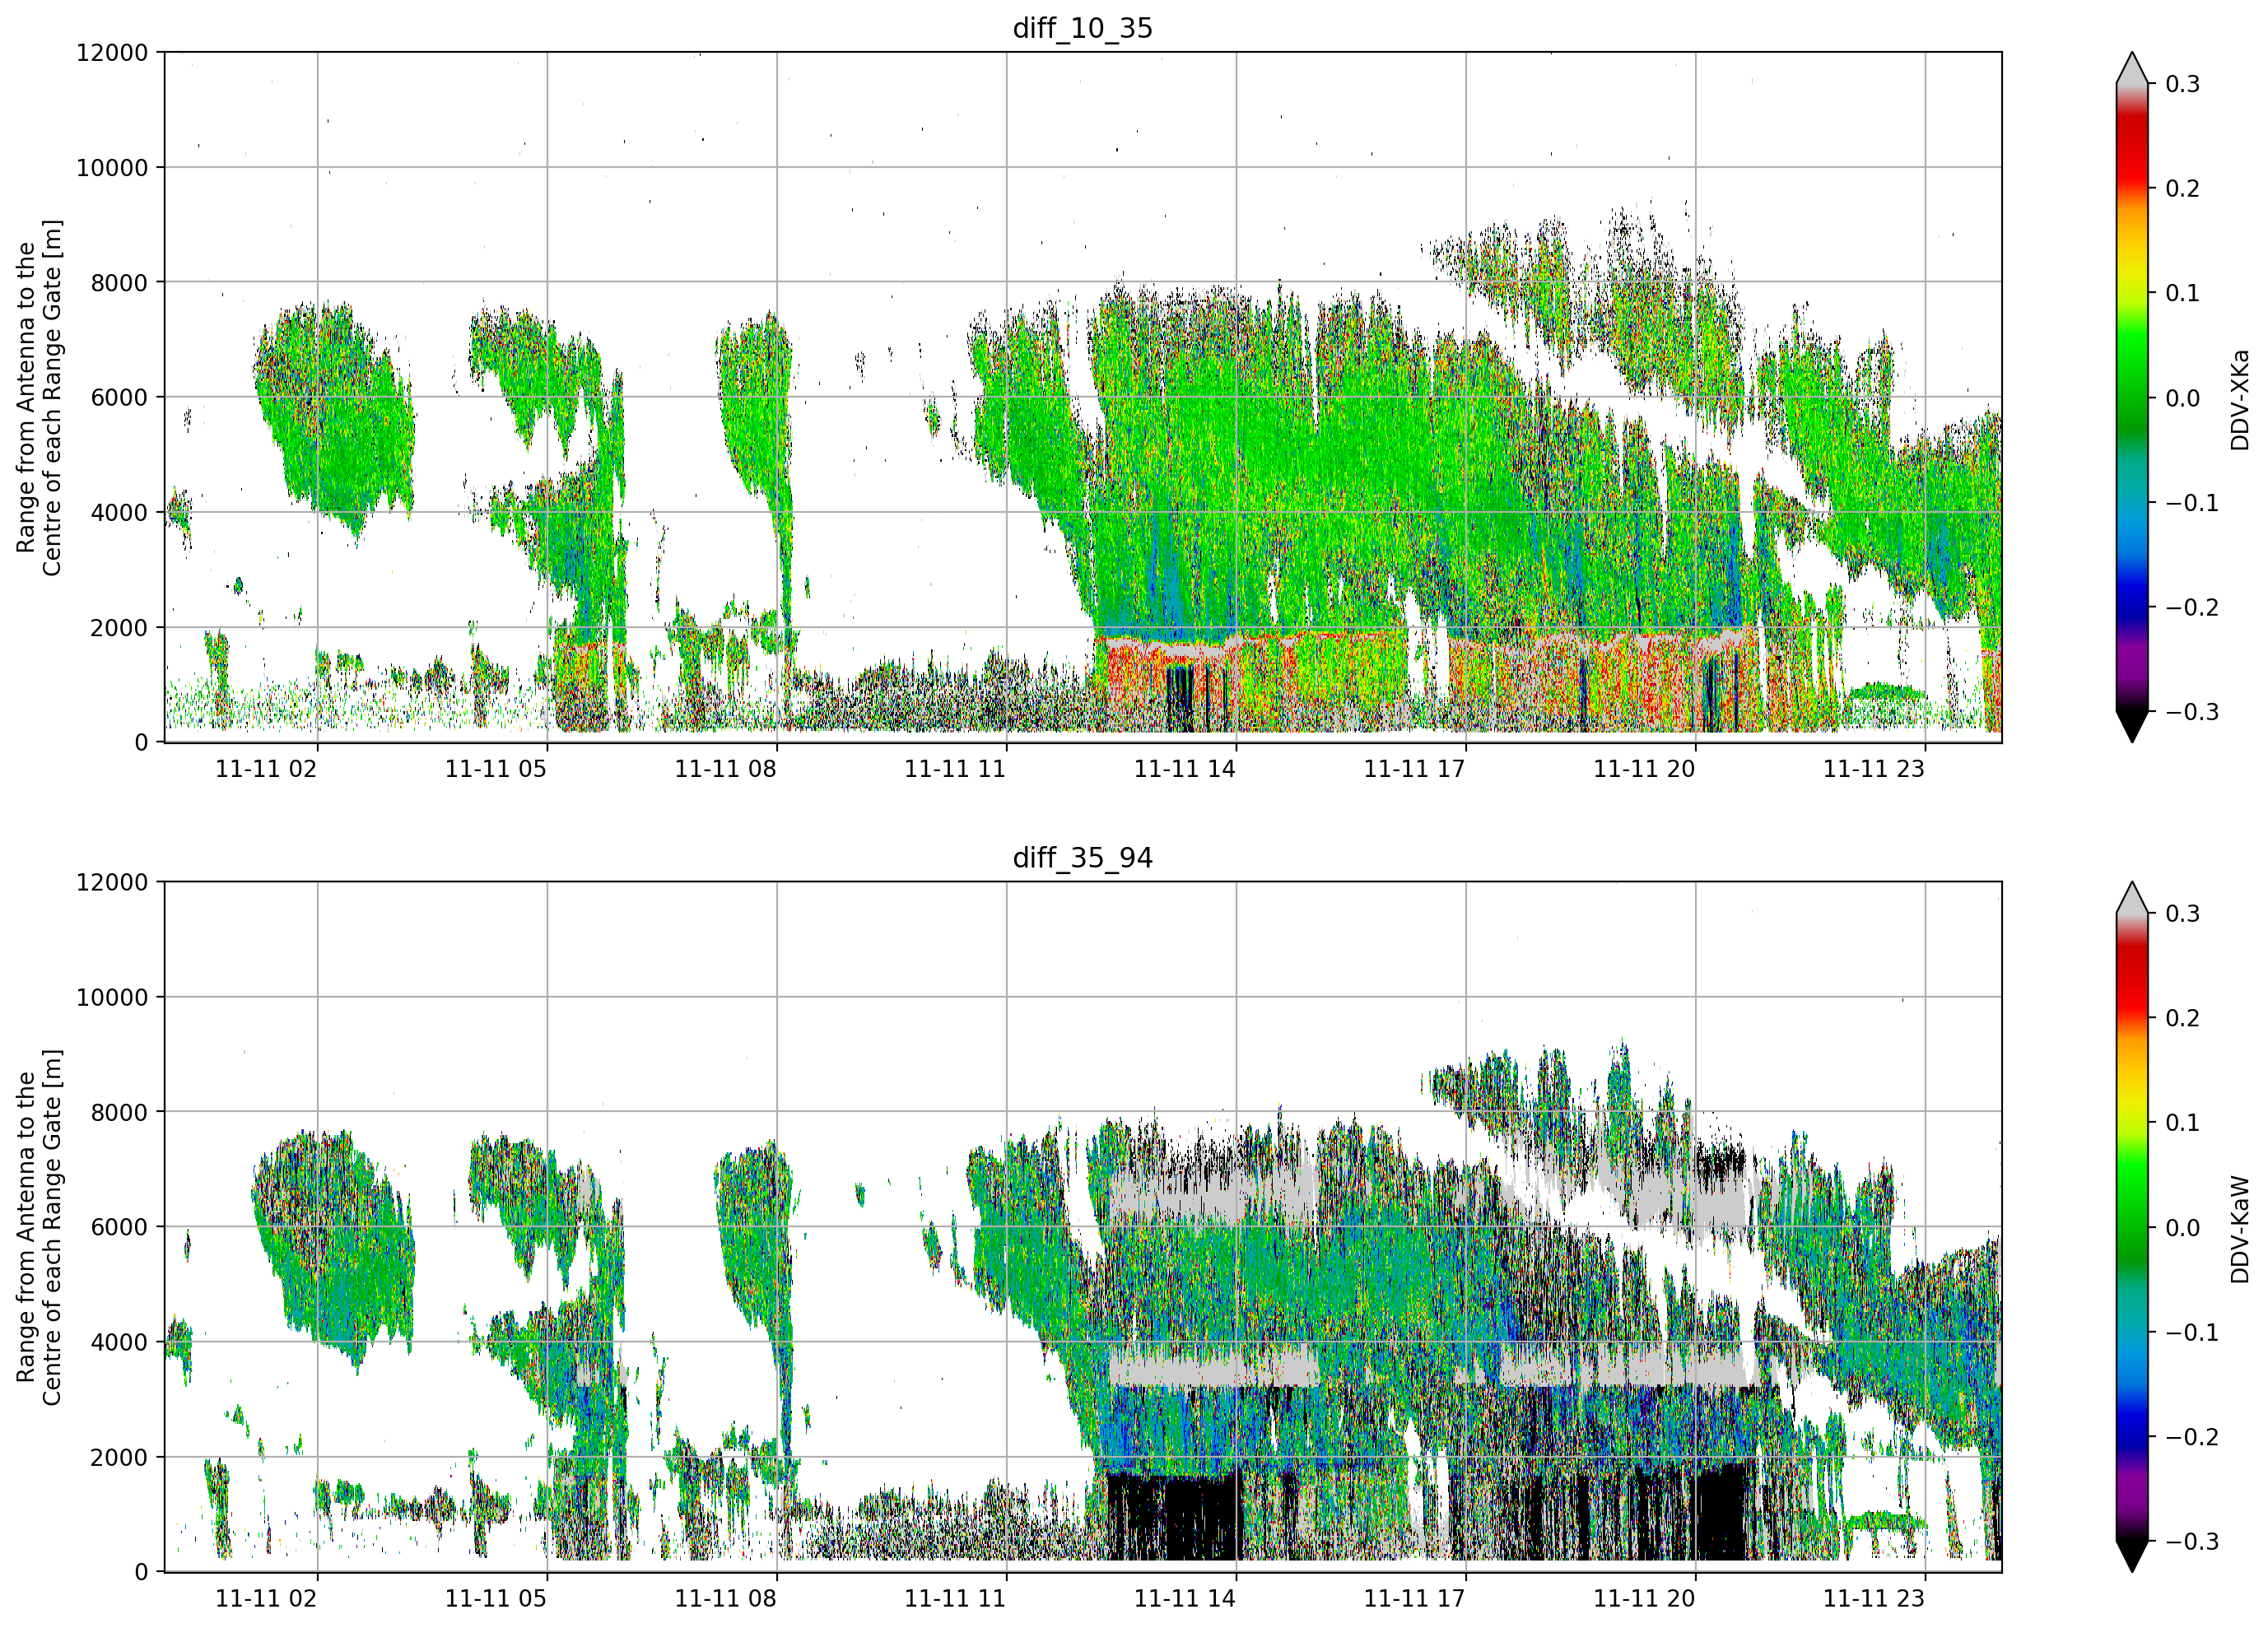The width and height of the screenshot is (2268, 1628).
Task: Select the '11-11 14' tick under the diff_10_35 plot
Action: 1185,769
